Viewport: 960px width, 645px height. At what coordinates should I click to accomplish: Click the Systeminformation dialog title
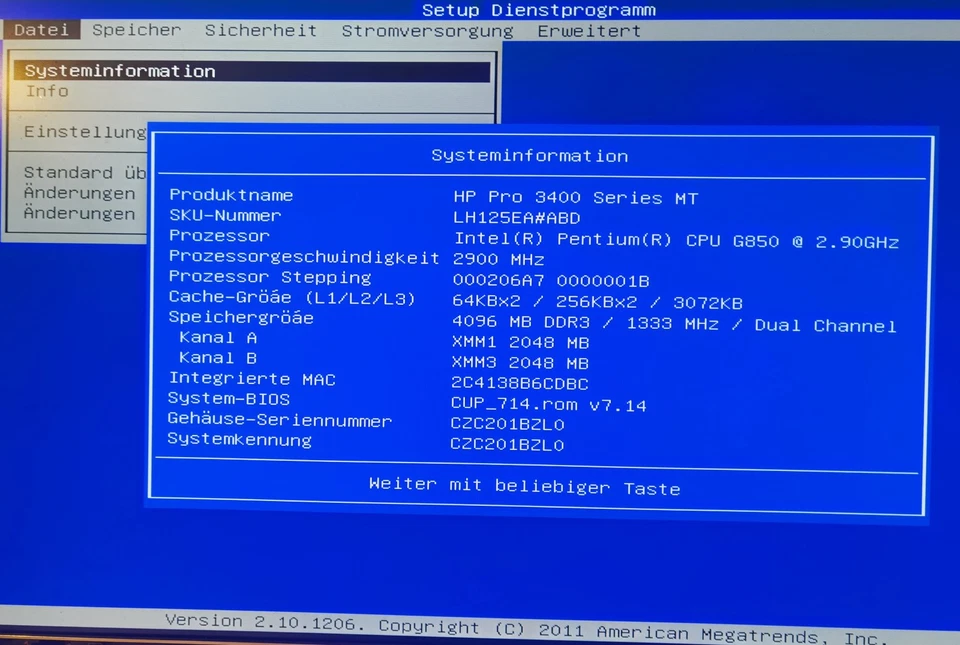(530, 156)
